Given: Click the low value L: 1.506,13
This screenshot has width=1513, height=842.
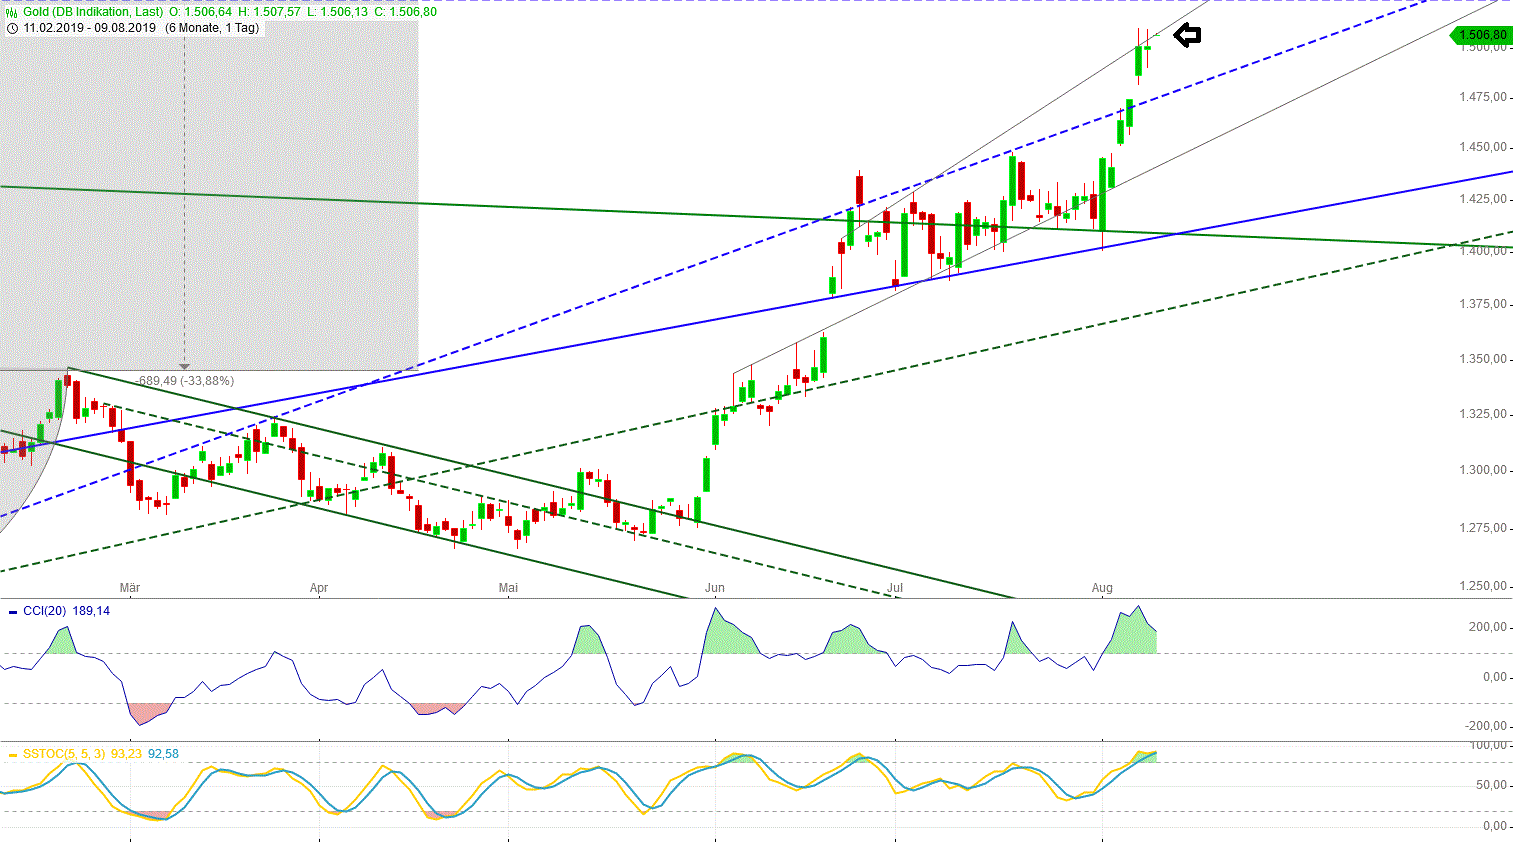Looking at the screenshot, I should coord(337,12).
